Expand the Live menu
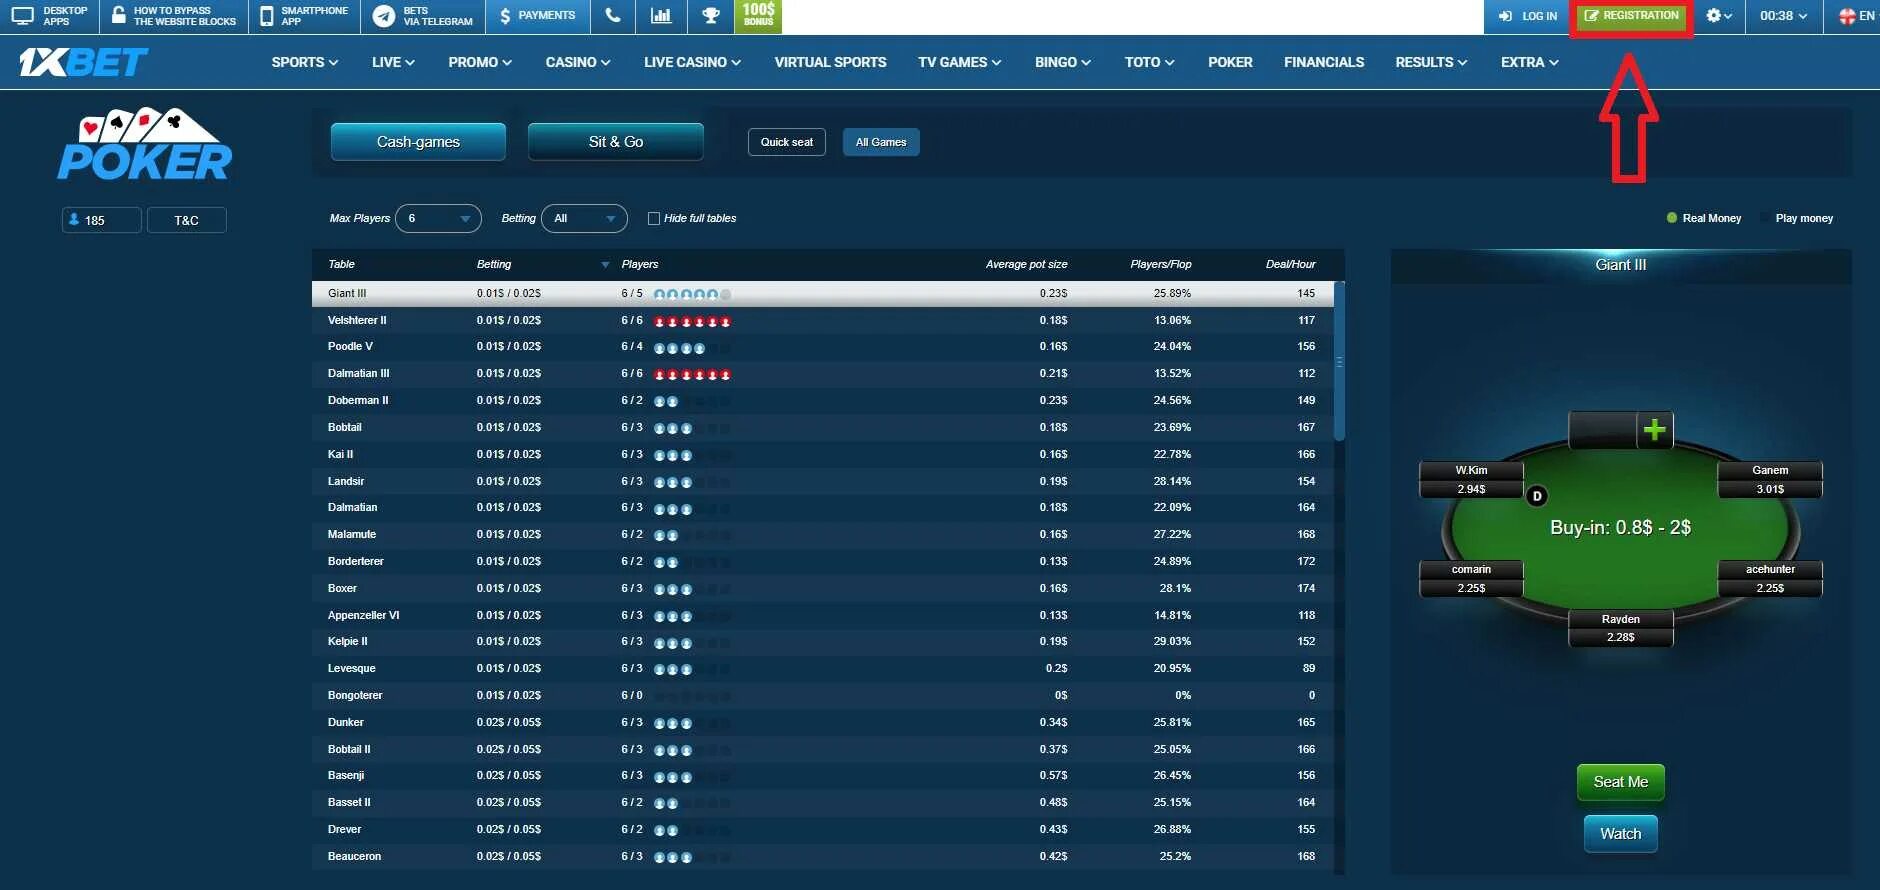This screenshot has width=1880, height=890. 393,62
